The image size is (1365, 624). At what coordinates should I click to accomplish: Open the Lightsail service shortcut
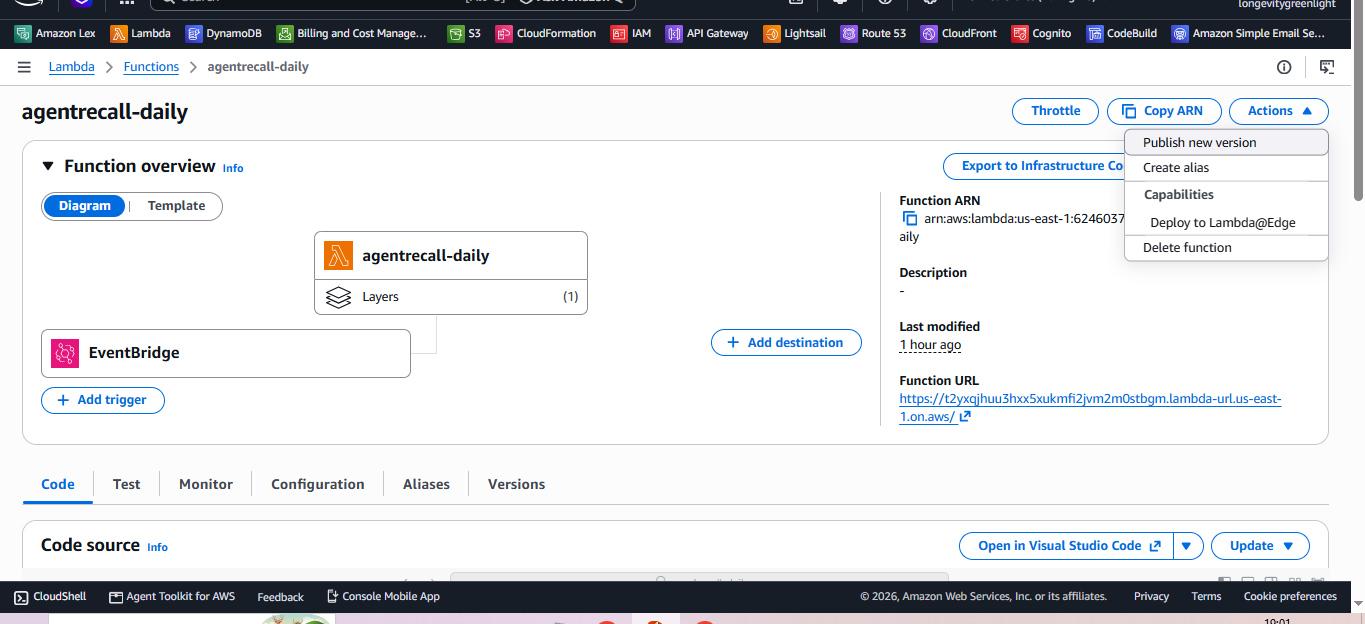pos(795,33)
